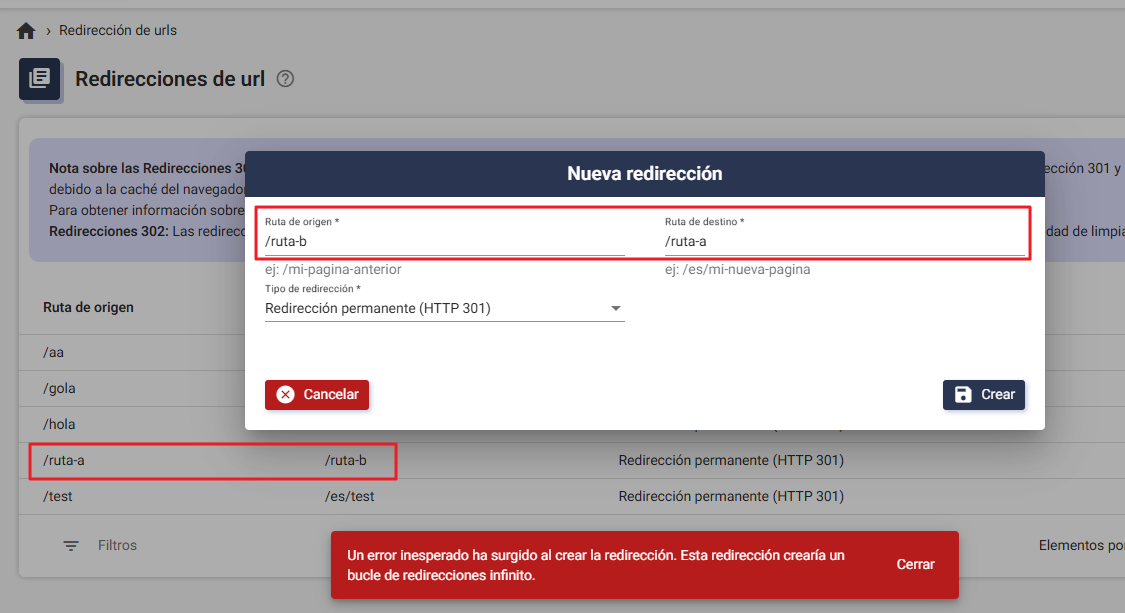Open the Filtros panel
This screenshot has height=613, width=1125.
click(x=117, y=545)
